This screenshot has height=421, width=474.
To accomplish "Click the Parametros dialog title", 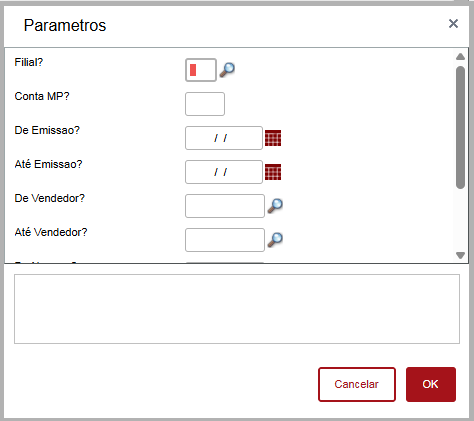I will (x=65, y=26).
